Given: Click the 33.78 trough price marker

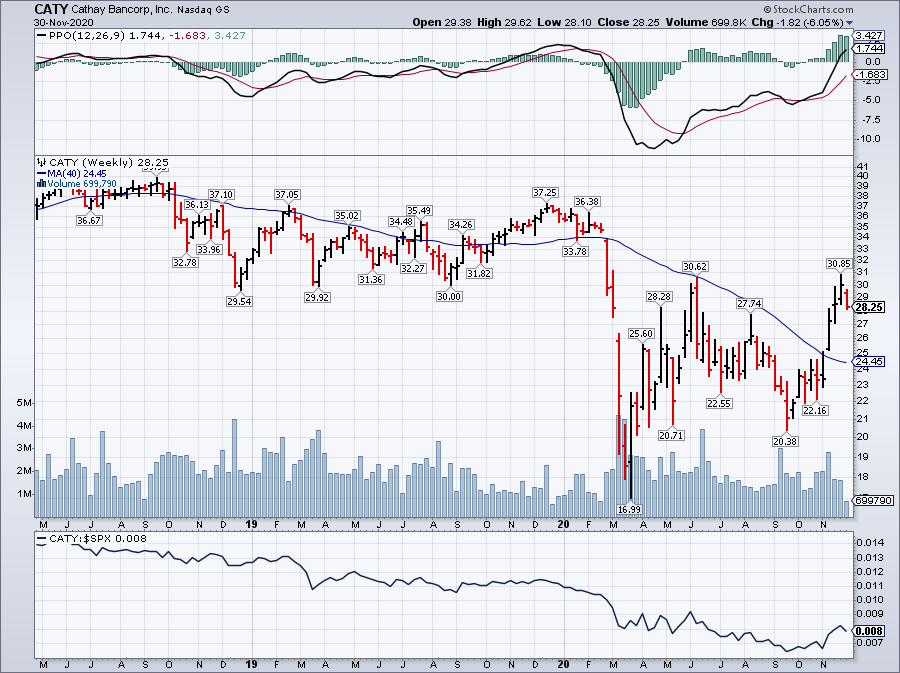Looking at the screenshot, I should 575,251.
